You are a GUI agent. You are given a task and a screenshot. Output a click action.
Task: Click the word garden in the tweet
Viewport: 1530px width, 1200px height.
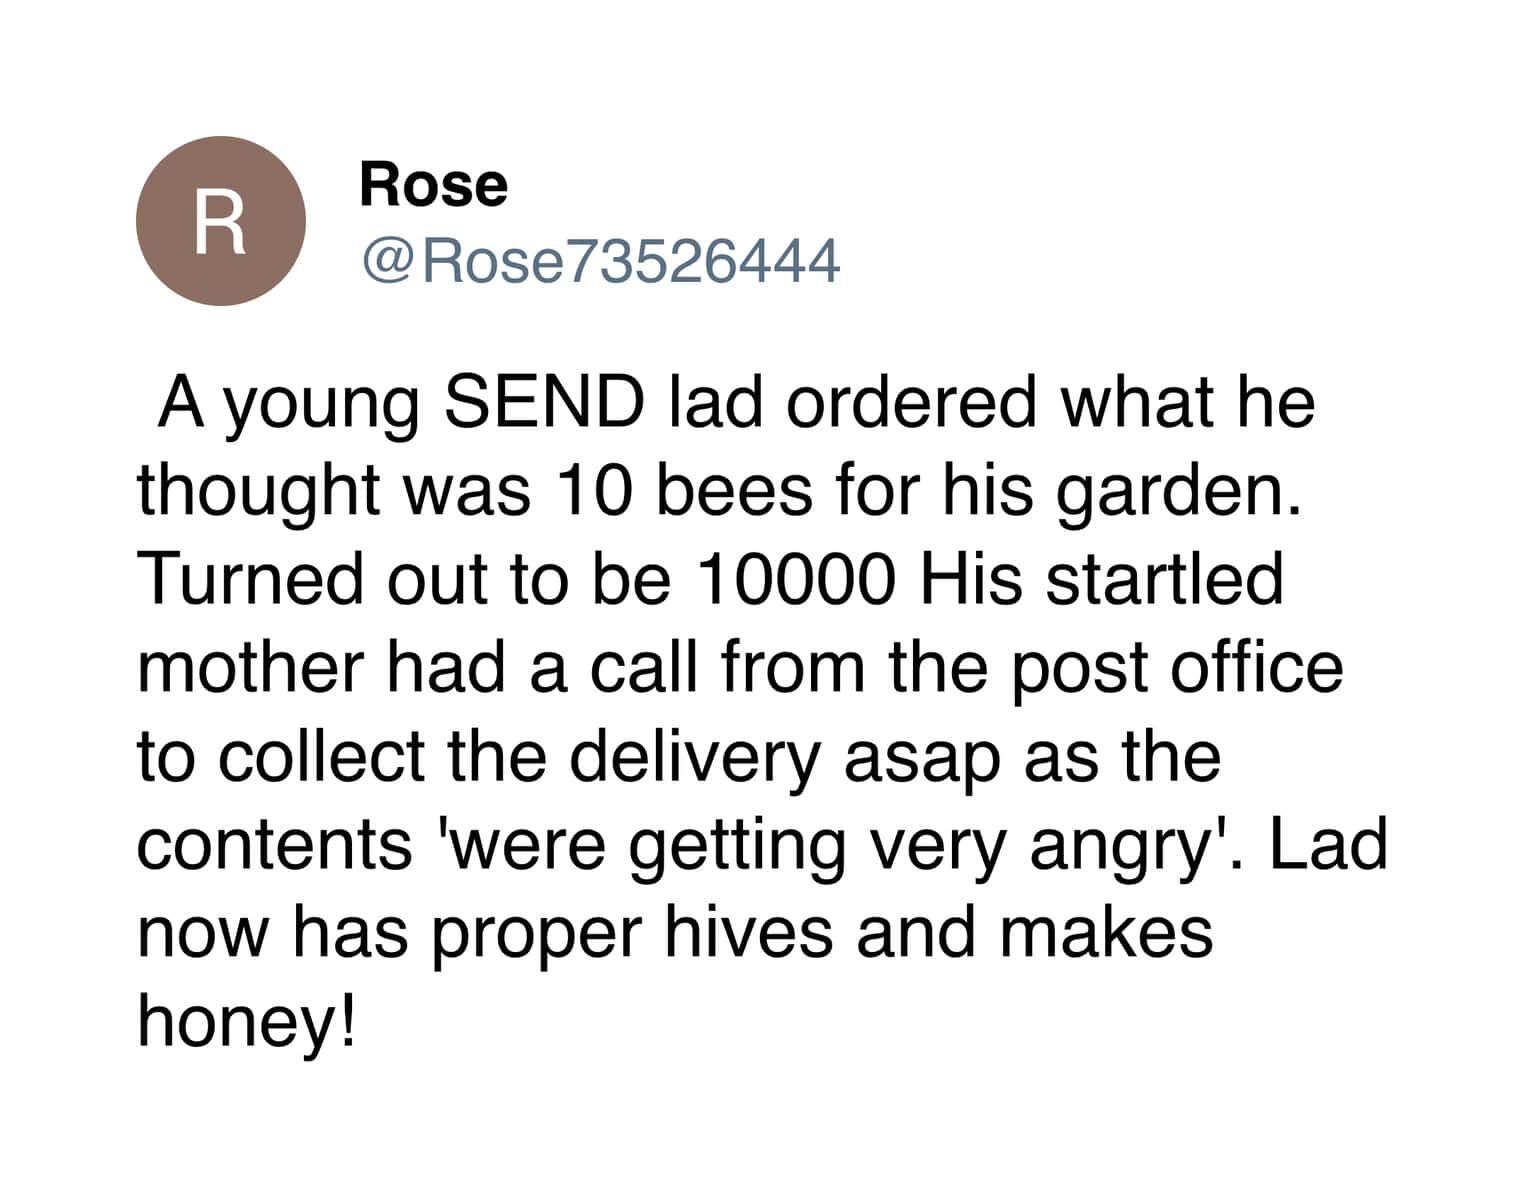coord(1179,494)
